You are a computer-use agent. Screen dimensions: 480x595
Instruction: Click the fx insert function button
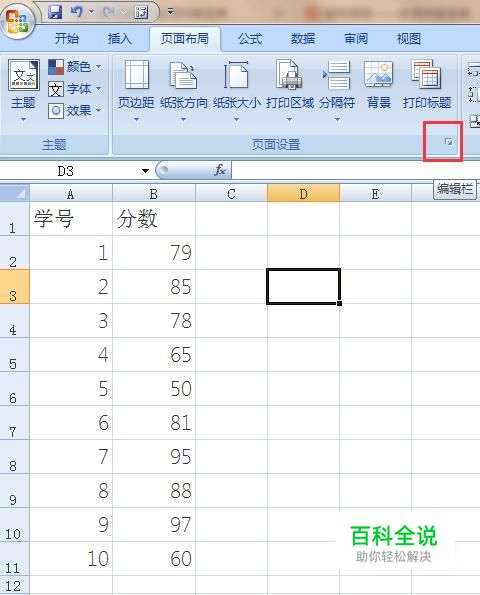point(220,170)
